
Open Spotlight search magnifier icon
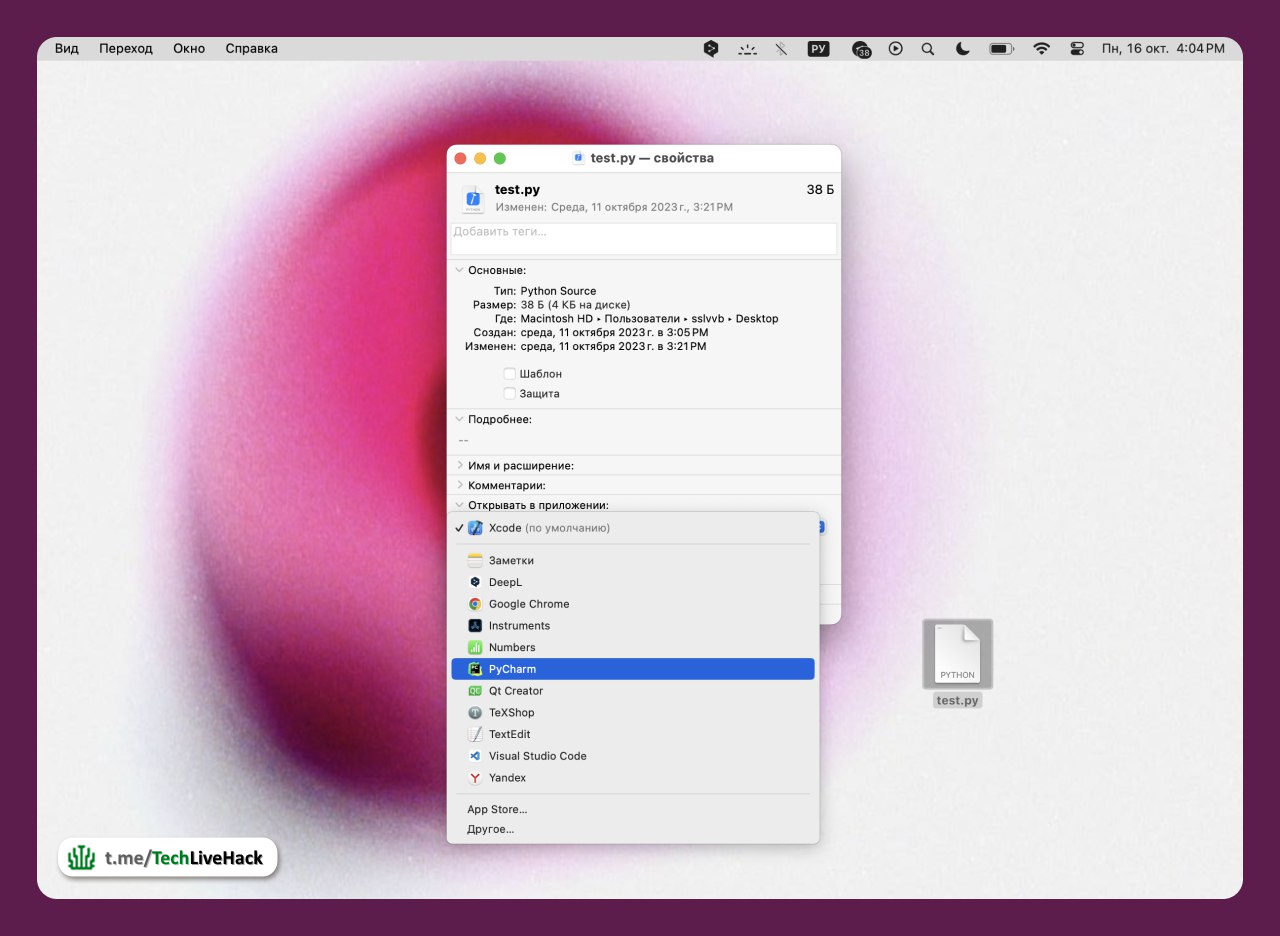[928, 48]
